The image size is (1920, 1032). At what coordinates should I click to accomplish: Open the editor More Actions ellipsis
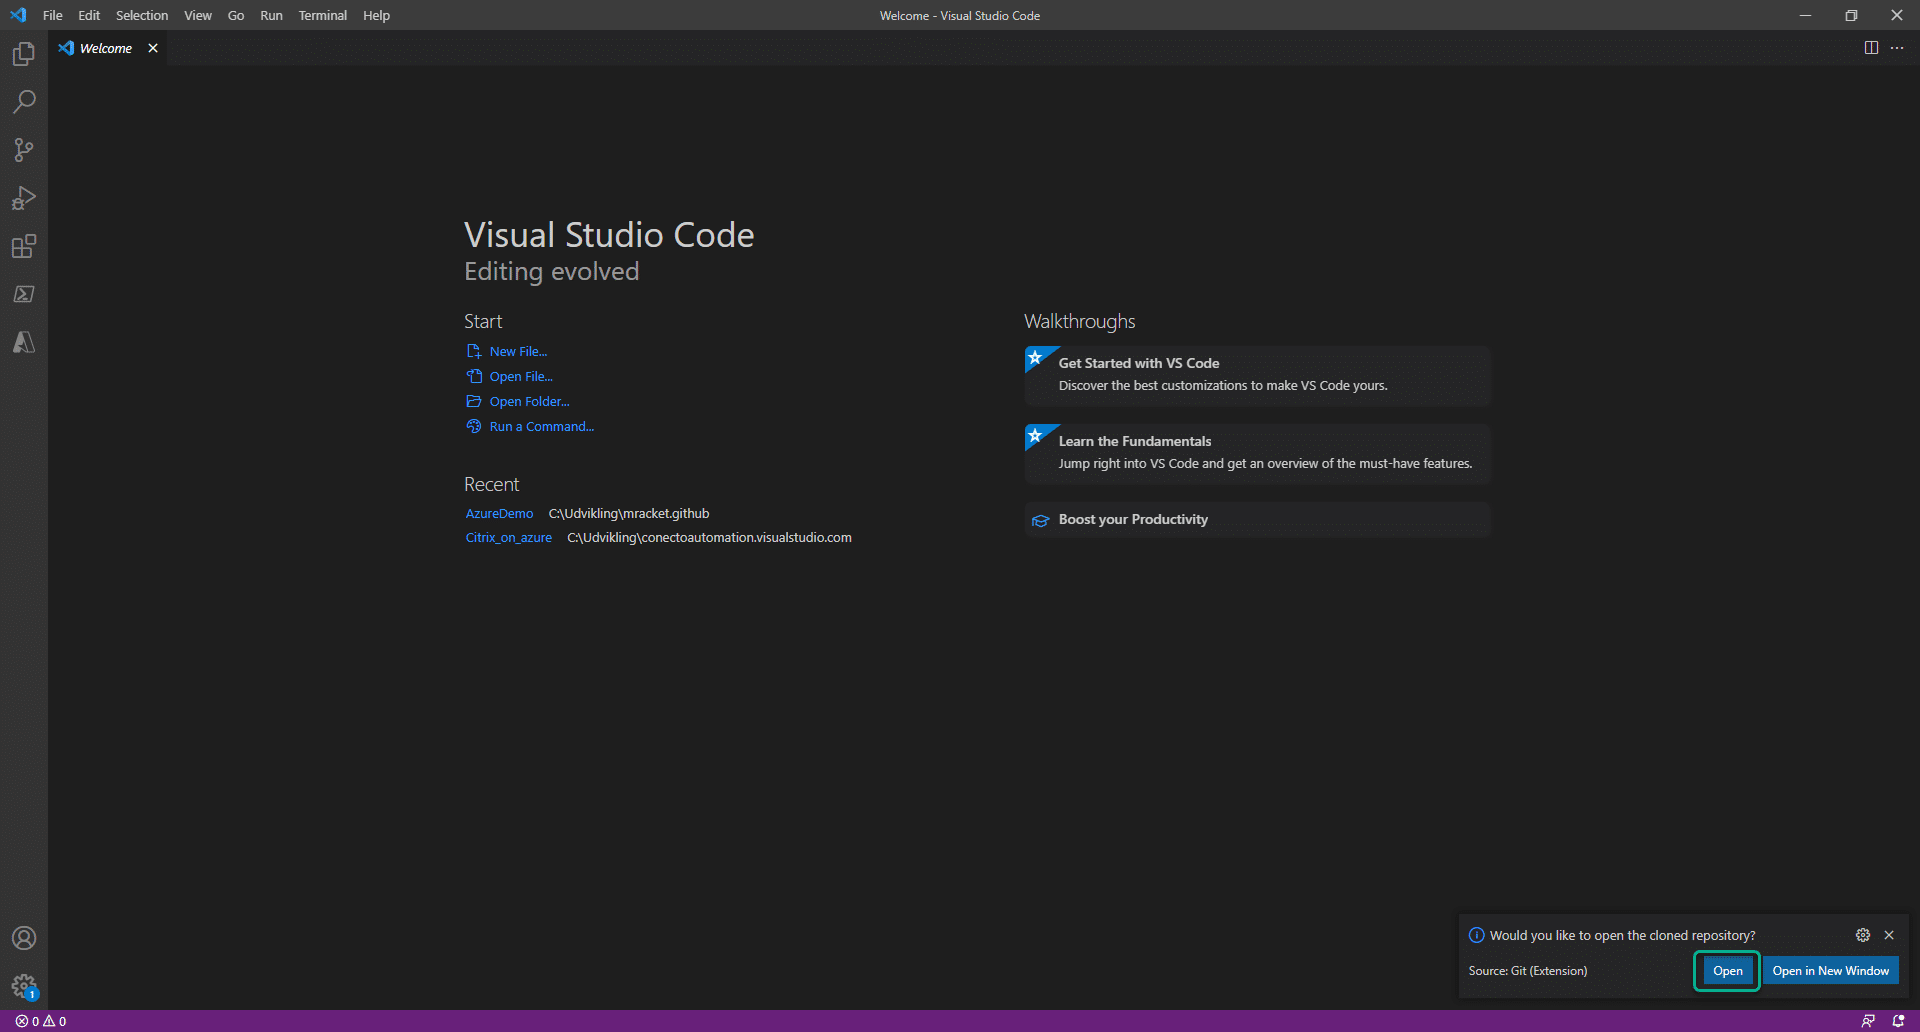(1897, 48)
